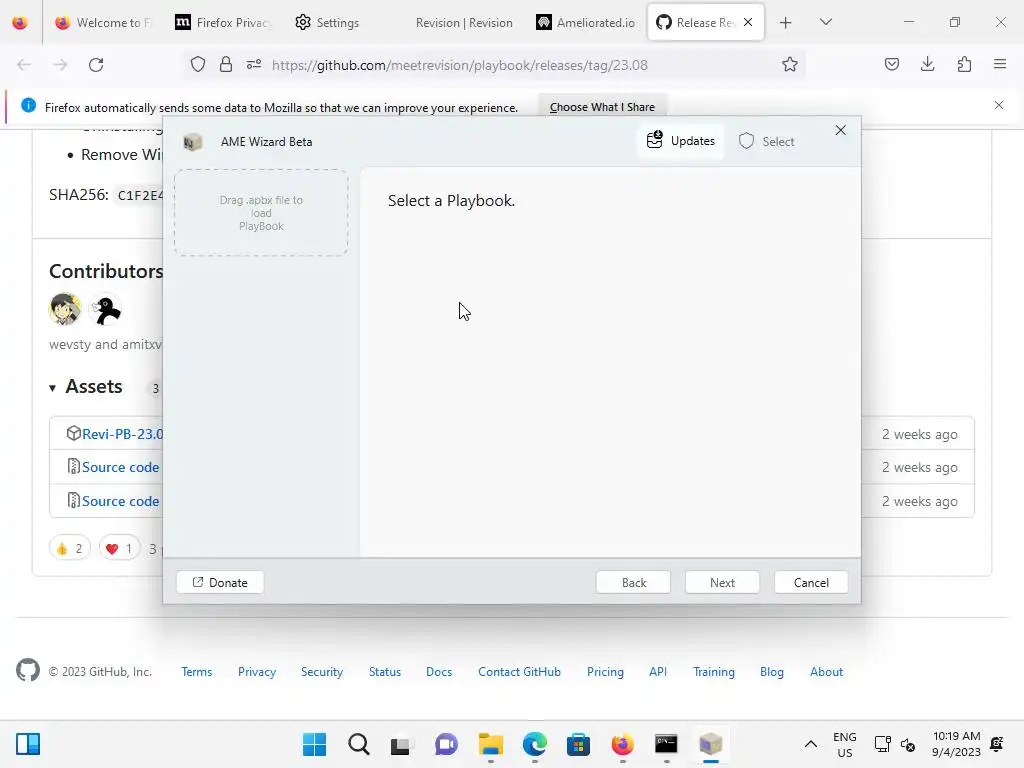
Task: Open the Firefox extensions menu
Action: tap(964, 64)
